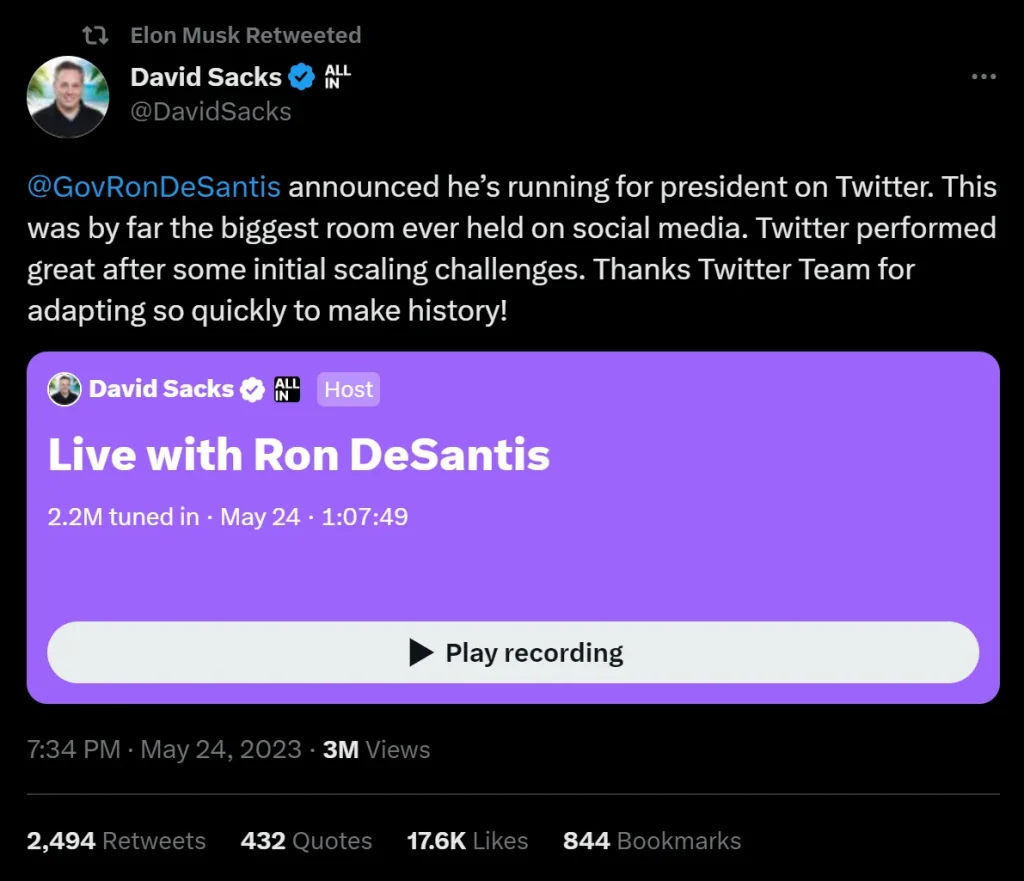View the 432 Quotes list
The image size is (1024, 881).
[x=306, y=841]
